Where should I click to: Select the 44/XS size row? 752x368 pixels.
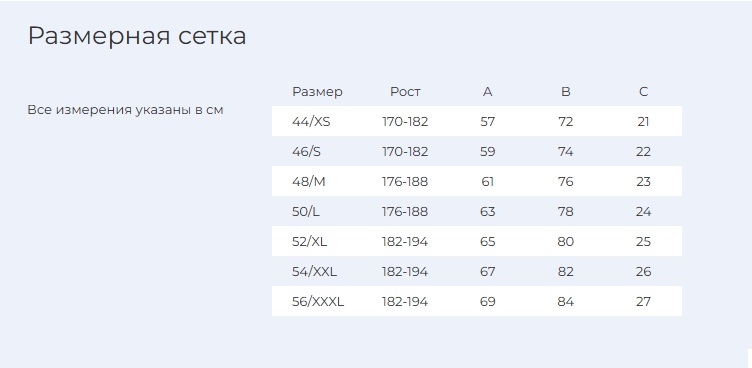click(477, 121)
